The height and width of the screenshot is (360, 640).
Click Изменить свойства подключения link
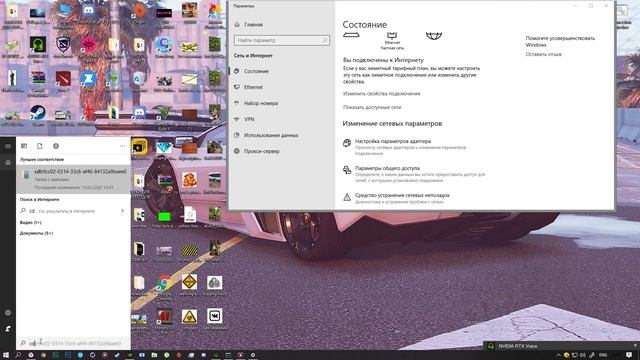pyautogui.click(x=381, y=93)
